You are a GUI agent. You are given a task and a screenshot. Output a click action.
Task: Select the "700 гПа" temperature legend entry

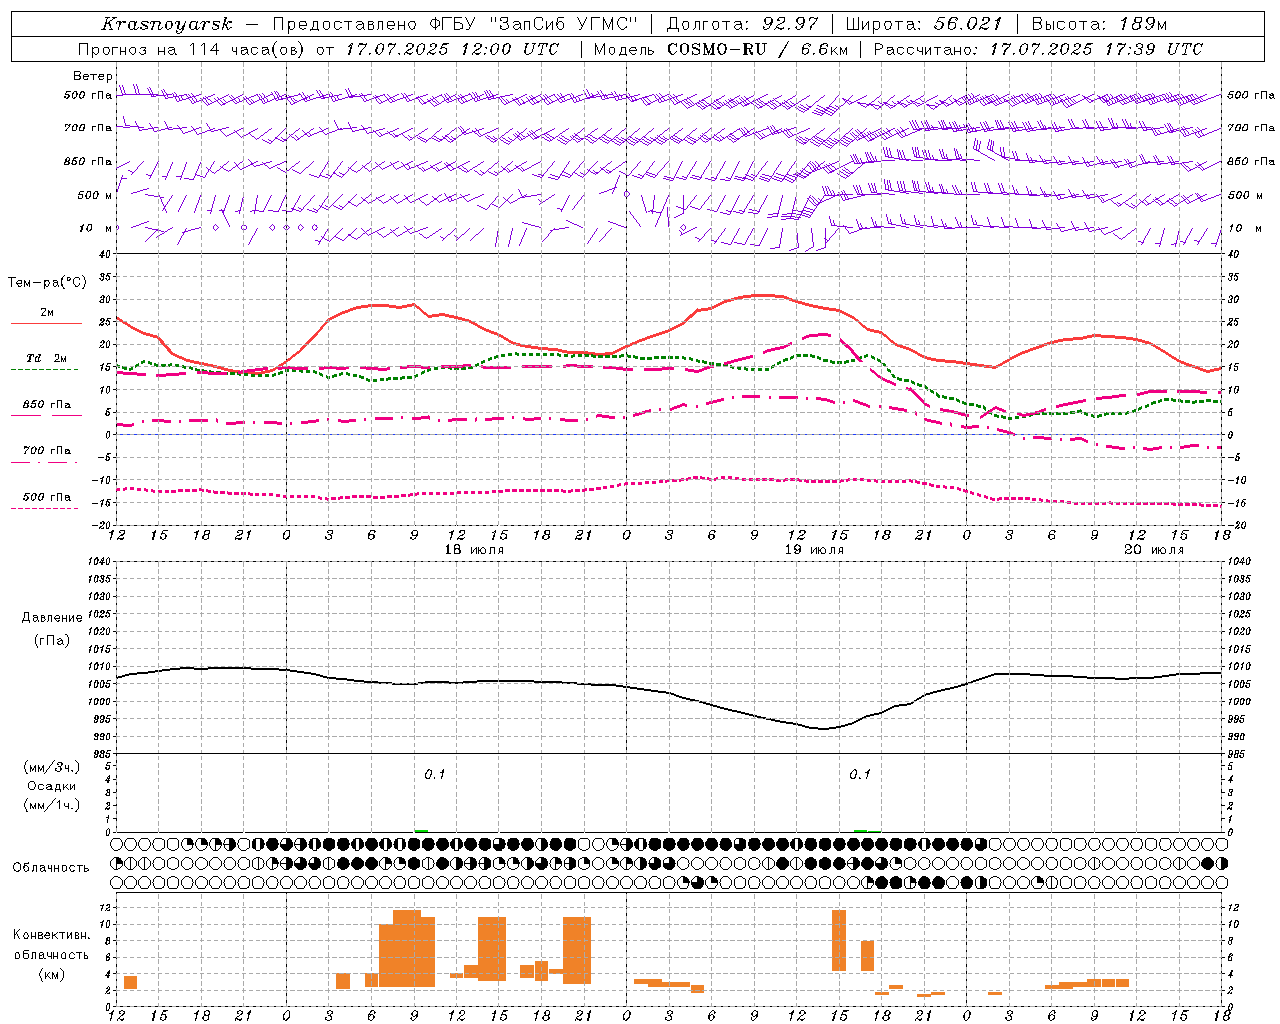47,450
